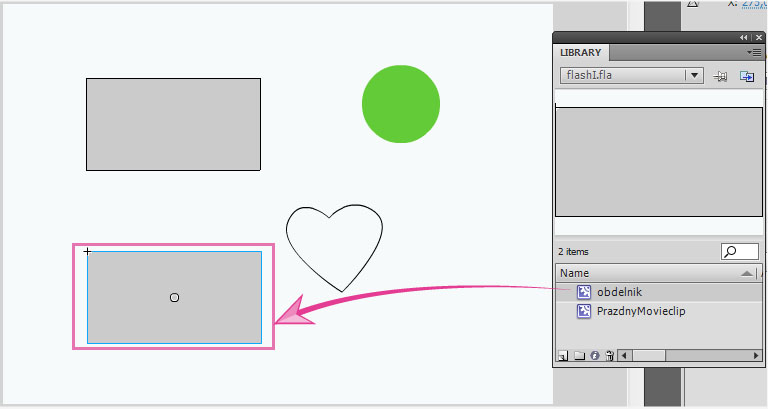Open the flashI.fla document dropdown
The image size is (768, 409).
point(693,76)
